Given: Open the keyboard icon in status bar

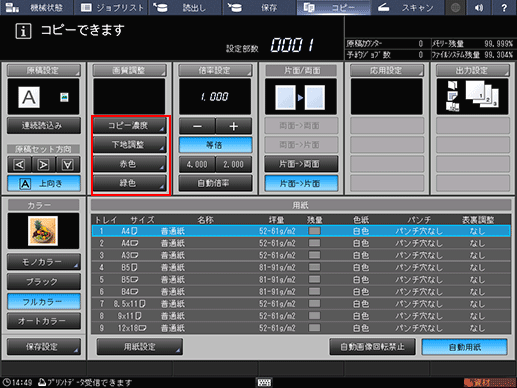Looking at the screenshot, I should (x=264, y=382).
